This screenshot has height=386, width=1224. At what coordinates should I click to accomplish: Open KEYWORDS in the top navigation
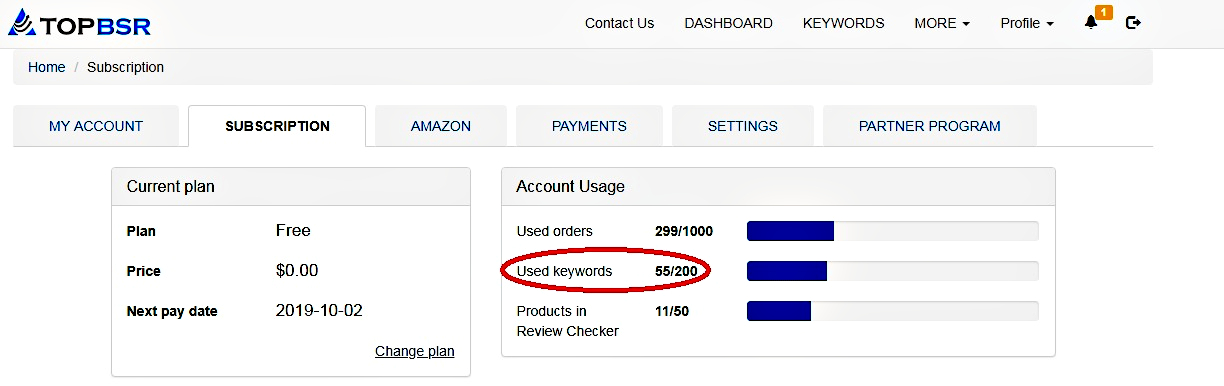pyautogui.click(x=843, y=23)
